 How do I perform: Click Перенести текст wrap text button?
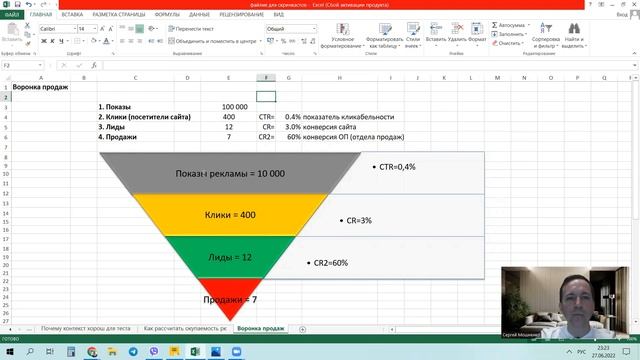click(191, 29)
